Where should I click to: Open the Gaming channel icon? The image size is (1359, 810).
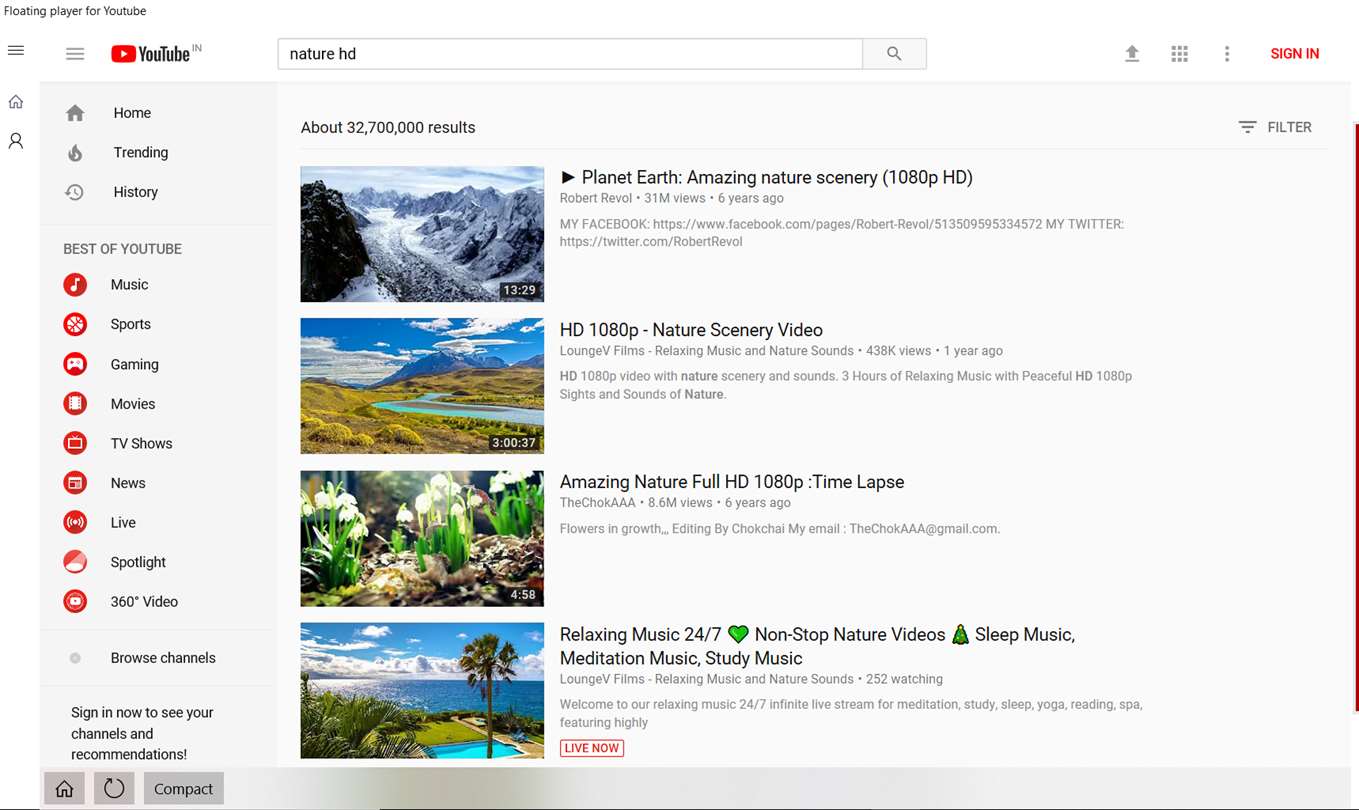click(x=75, y=364)
